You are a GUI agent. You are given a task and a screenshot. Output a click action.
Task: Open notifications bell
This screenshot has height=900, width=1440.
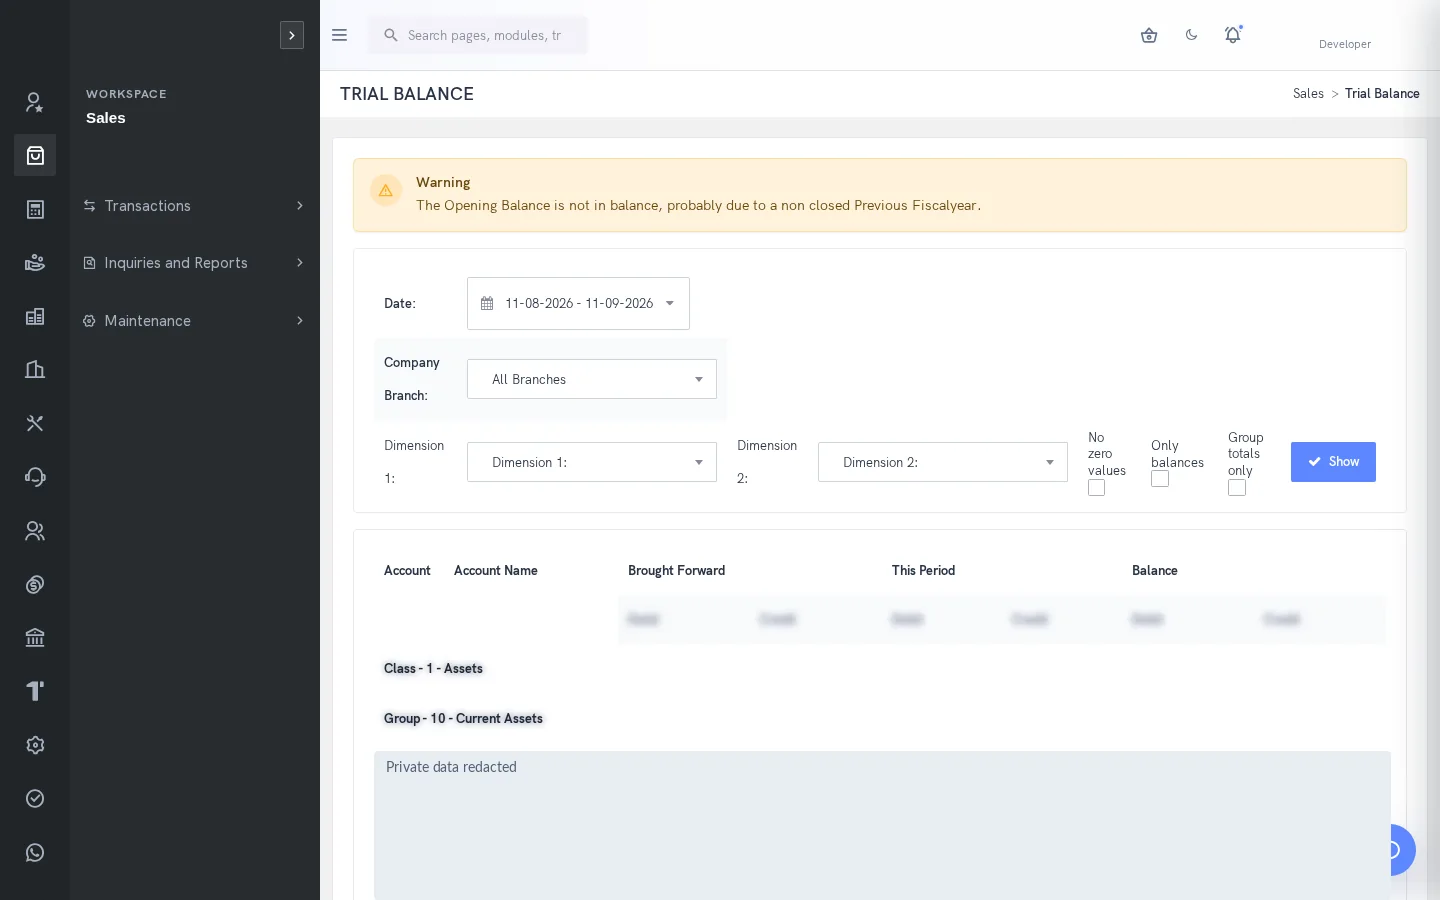coord(1233,35)
